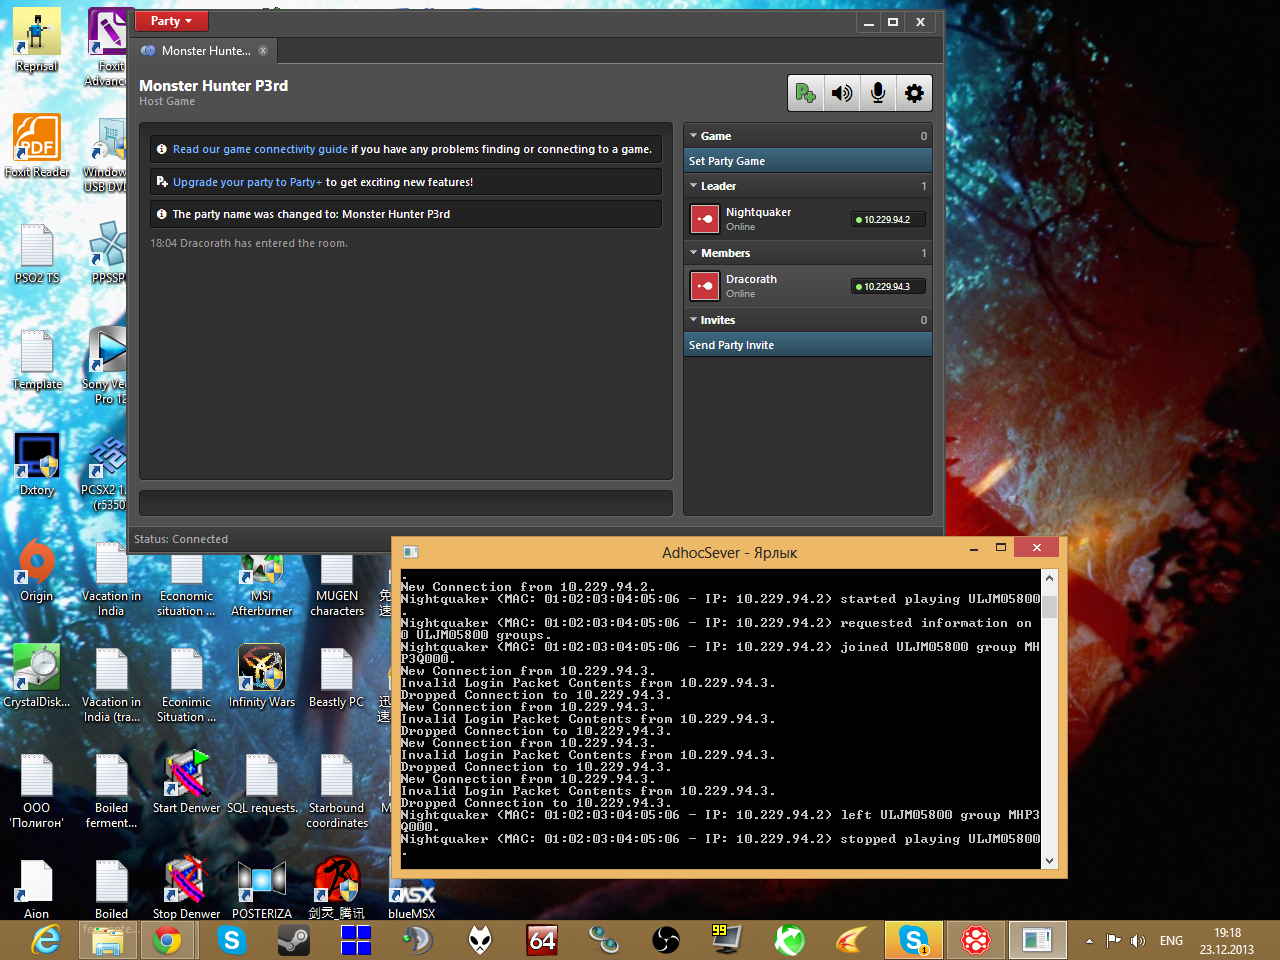Open the Party menu

[x=171, y=20]
